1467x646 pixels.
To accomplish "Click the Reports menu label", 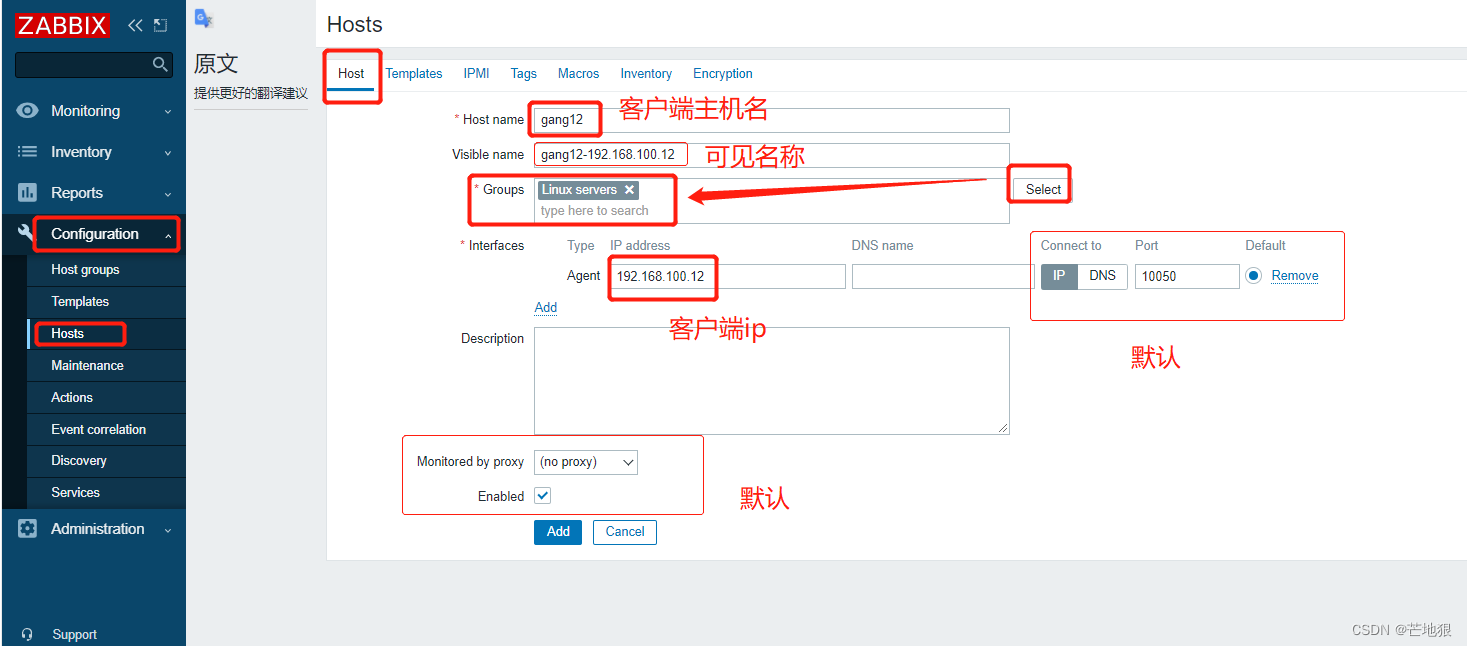I will click(x=77, y=193).
